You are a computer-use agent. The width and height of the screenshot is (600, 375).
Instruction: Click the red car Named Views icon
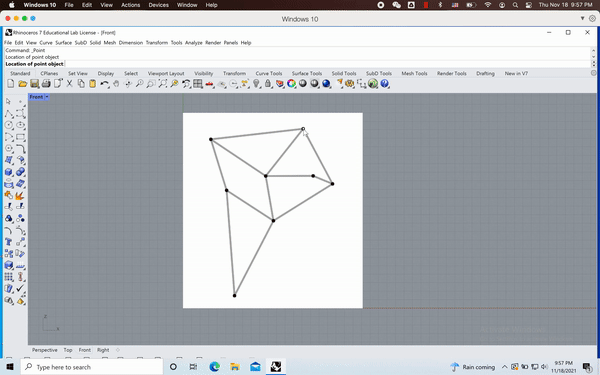209,83
